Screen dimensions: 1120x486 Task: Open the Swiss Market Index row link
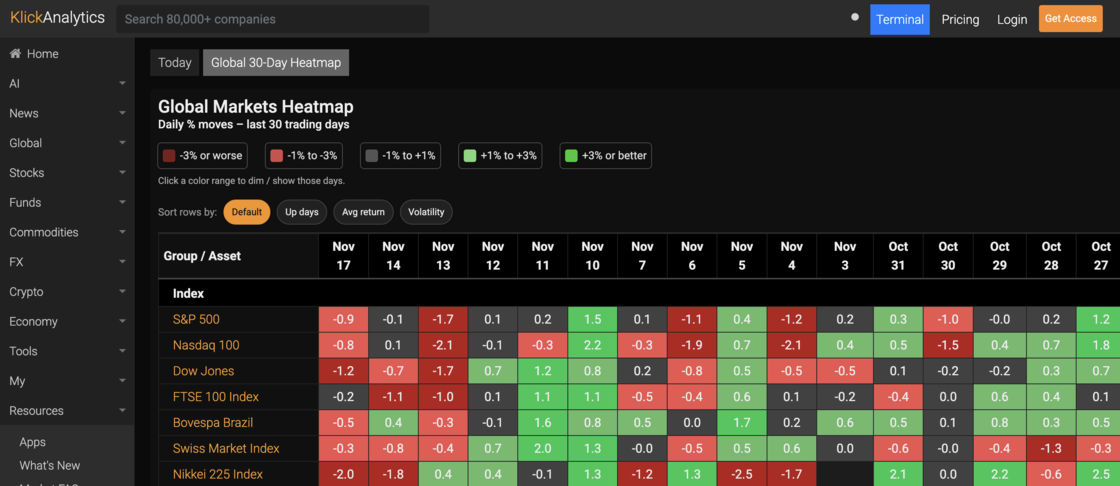coord(226,448)
